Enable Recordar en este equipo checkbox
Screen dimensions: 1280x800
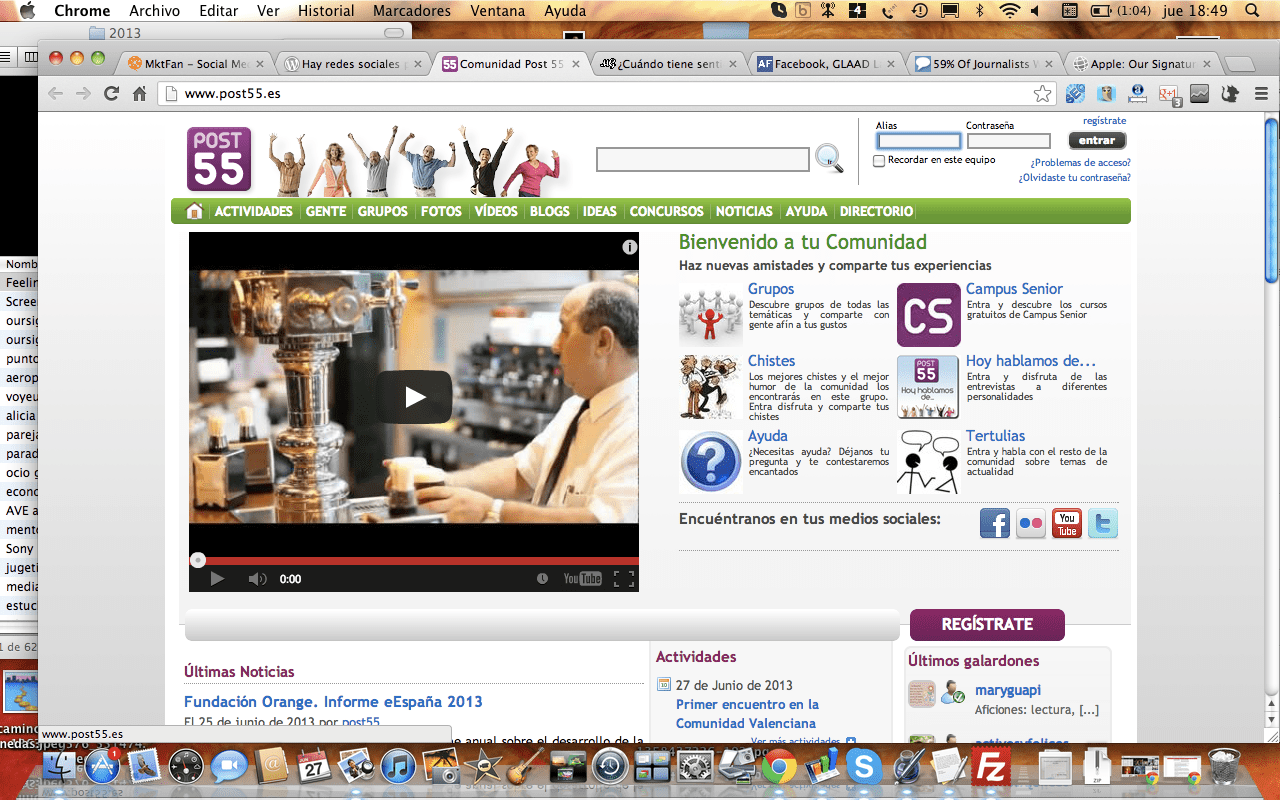click(879, 161)
